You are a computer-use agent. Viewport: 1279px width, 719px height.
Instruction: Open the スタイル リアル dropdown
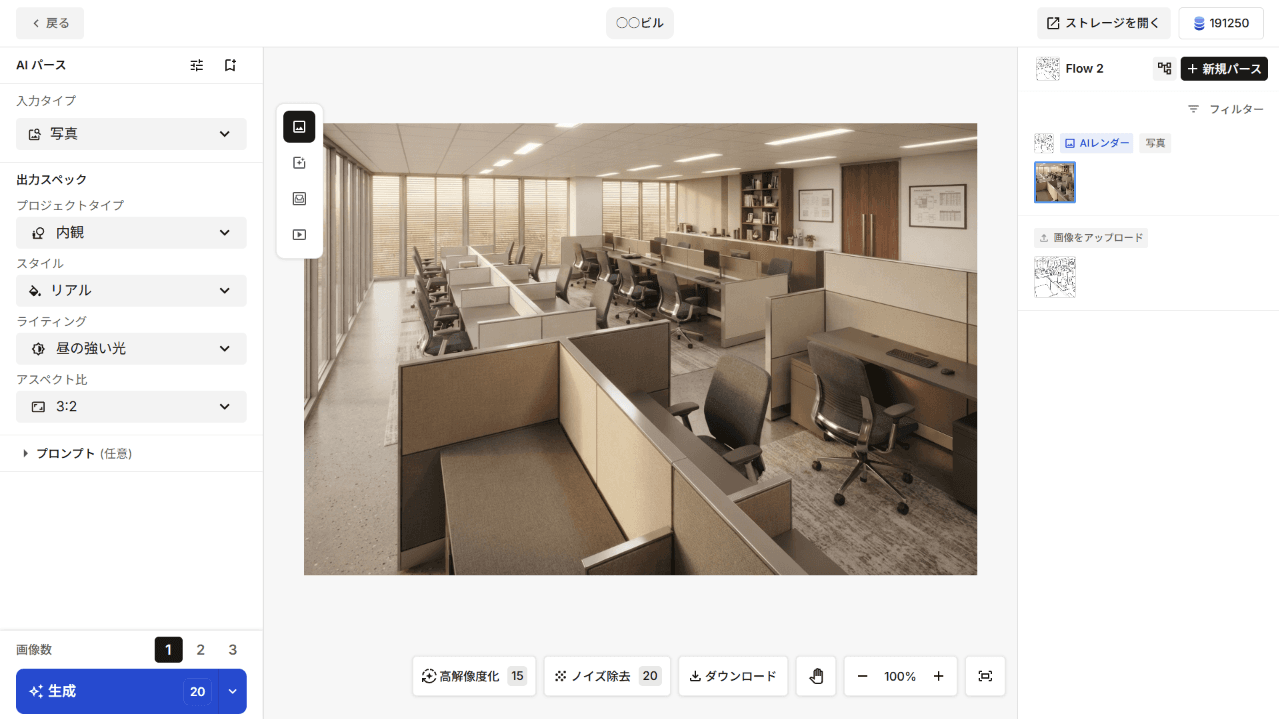click(131, 291)
